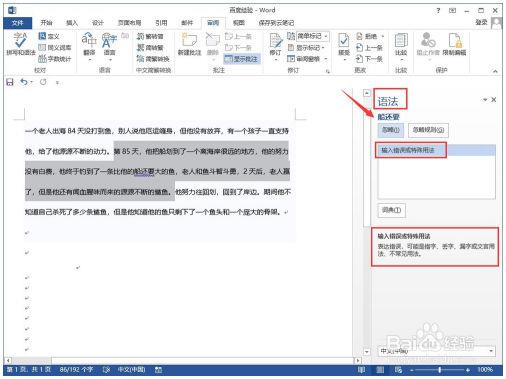
Task: Open the 保存到云笔记 tab
Action: (276, 23)
